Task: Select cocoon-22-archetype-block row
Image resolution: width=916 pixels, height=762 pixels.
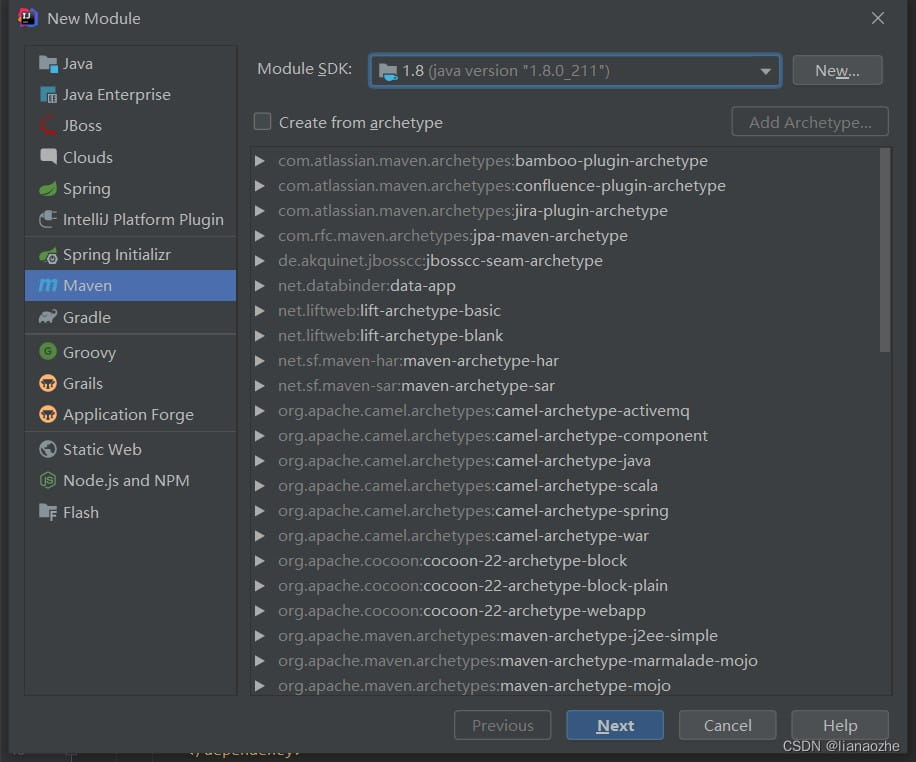Action: [565, 560]
